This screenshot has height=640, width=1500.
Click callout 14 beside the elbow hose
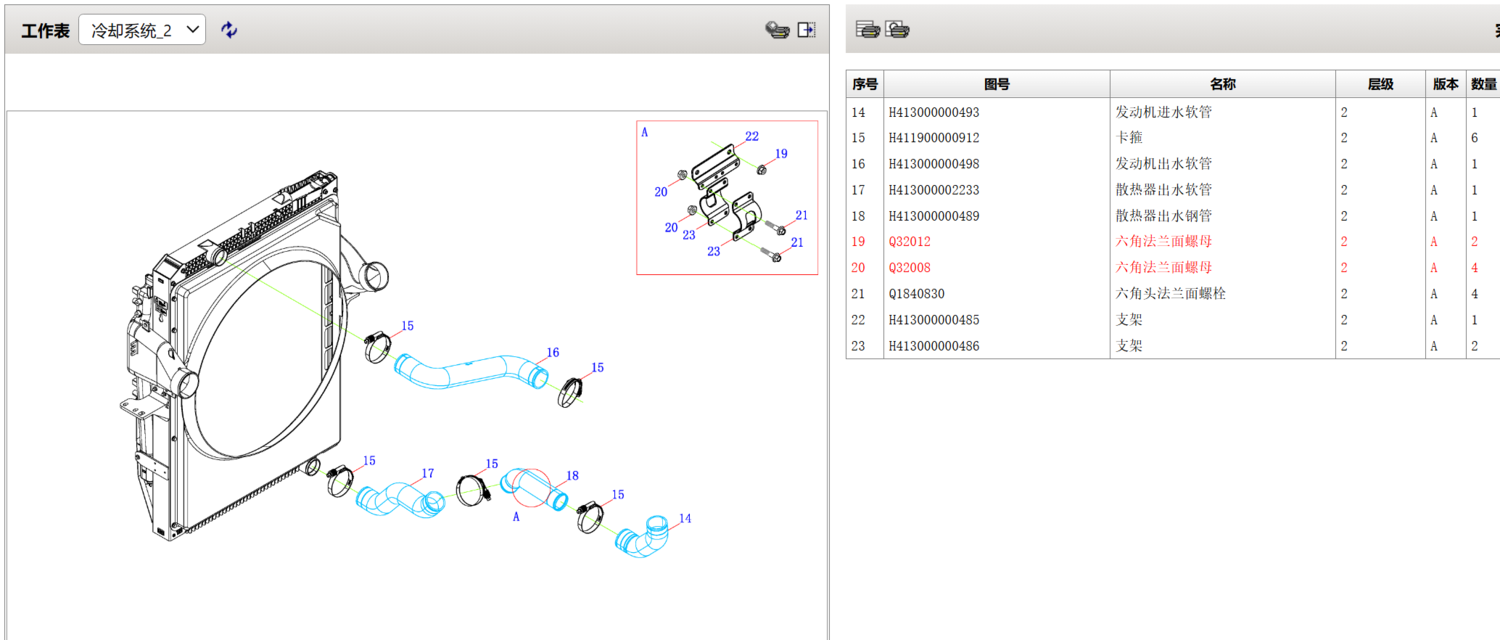click(x=685, y=519)
